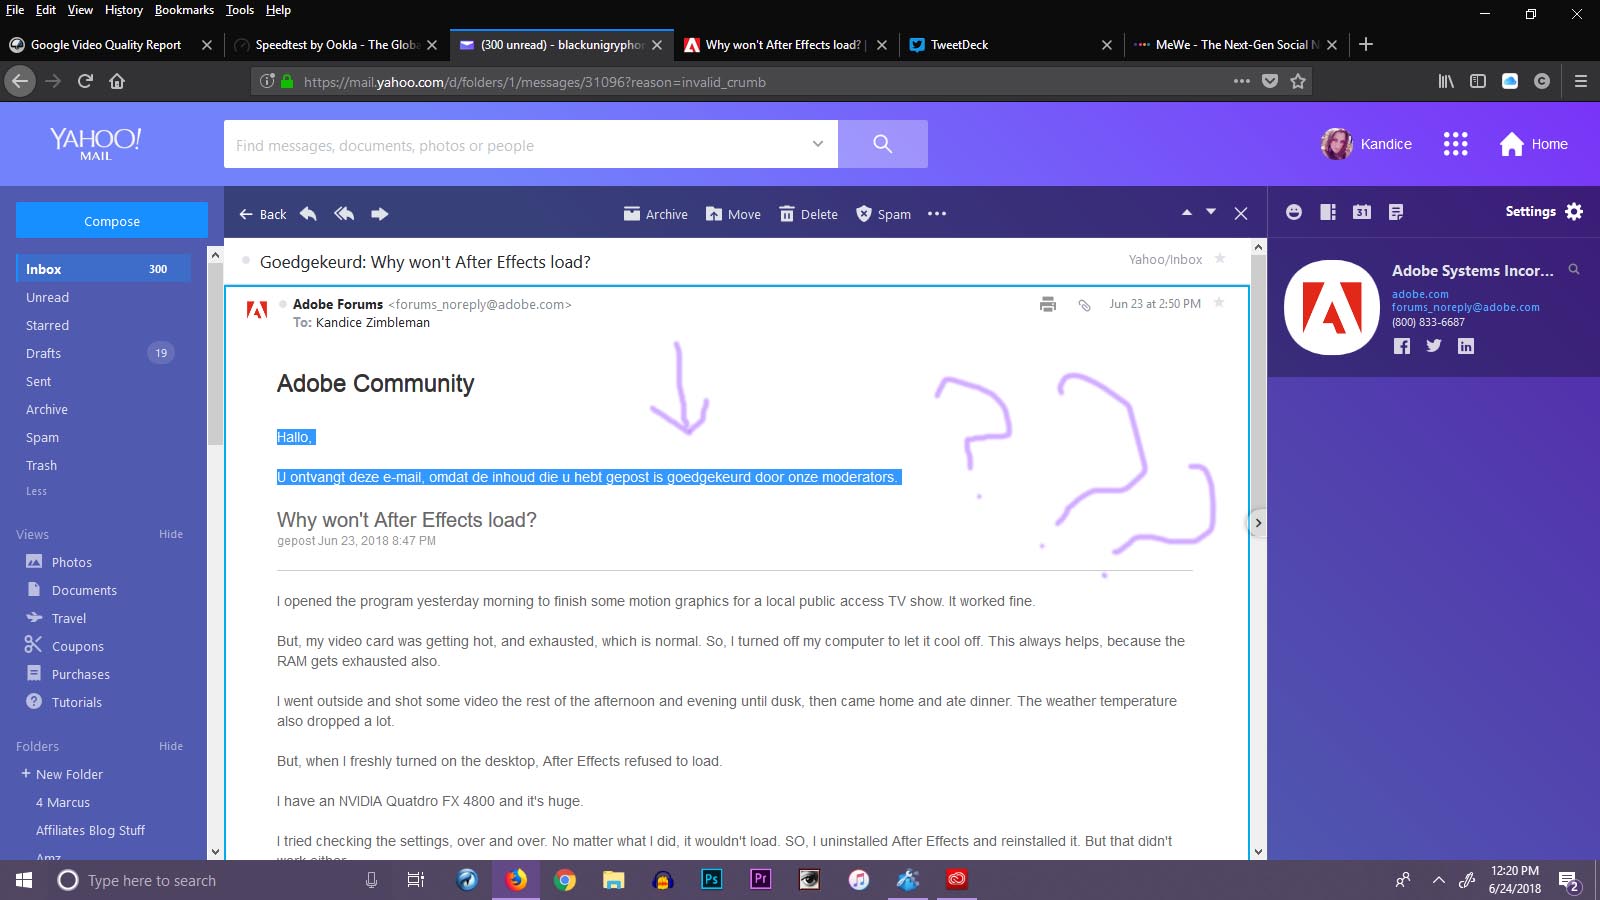This screenshot has height=900, width=1600.
Task: Go to Yahoo Home
Action: pyautogui.click(x=1534, y=144)
